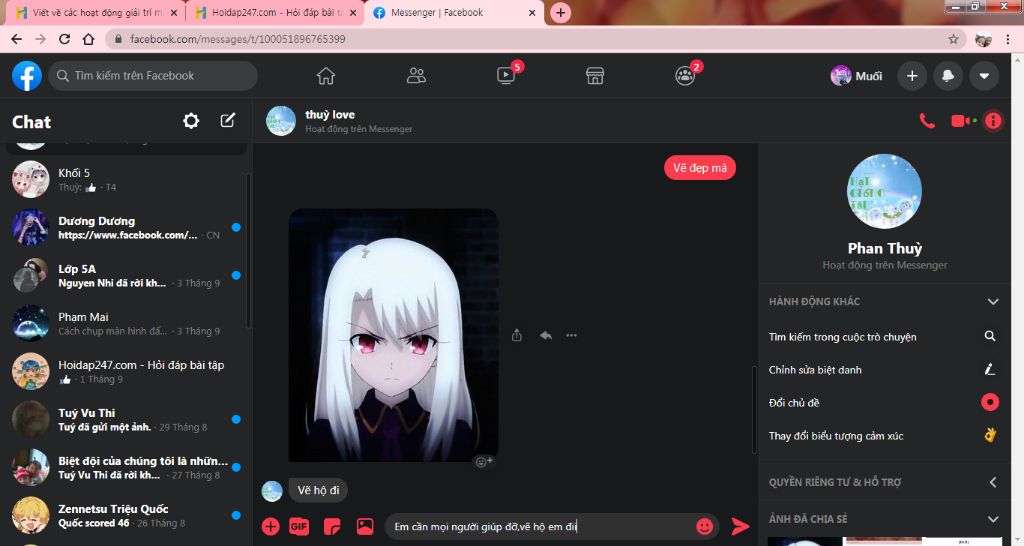Click the address bar URL
This screenshot has width=1024, height=546.
click(238, 39)
